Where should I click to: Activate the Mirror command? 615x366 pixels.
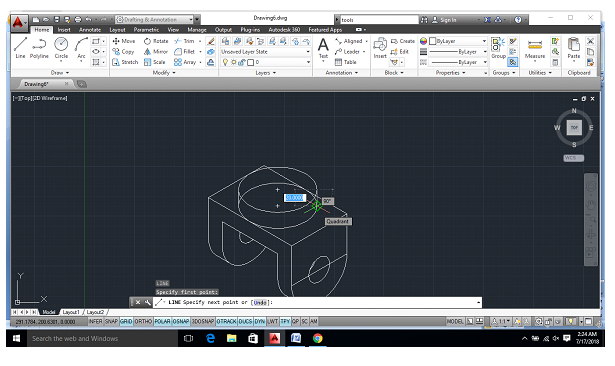point(156,51)
